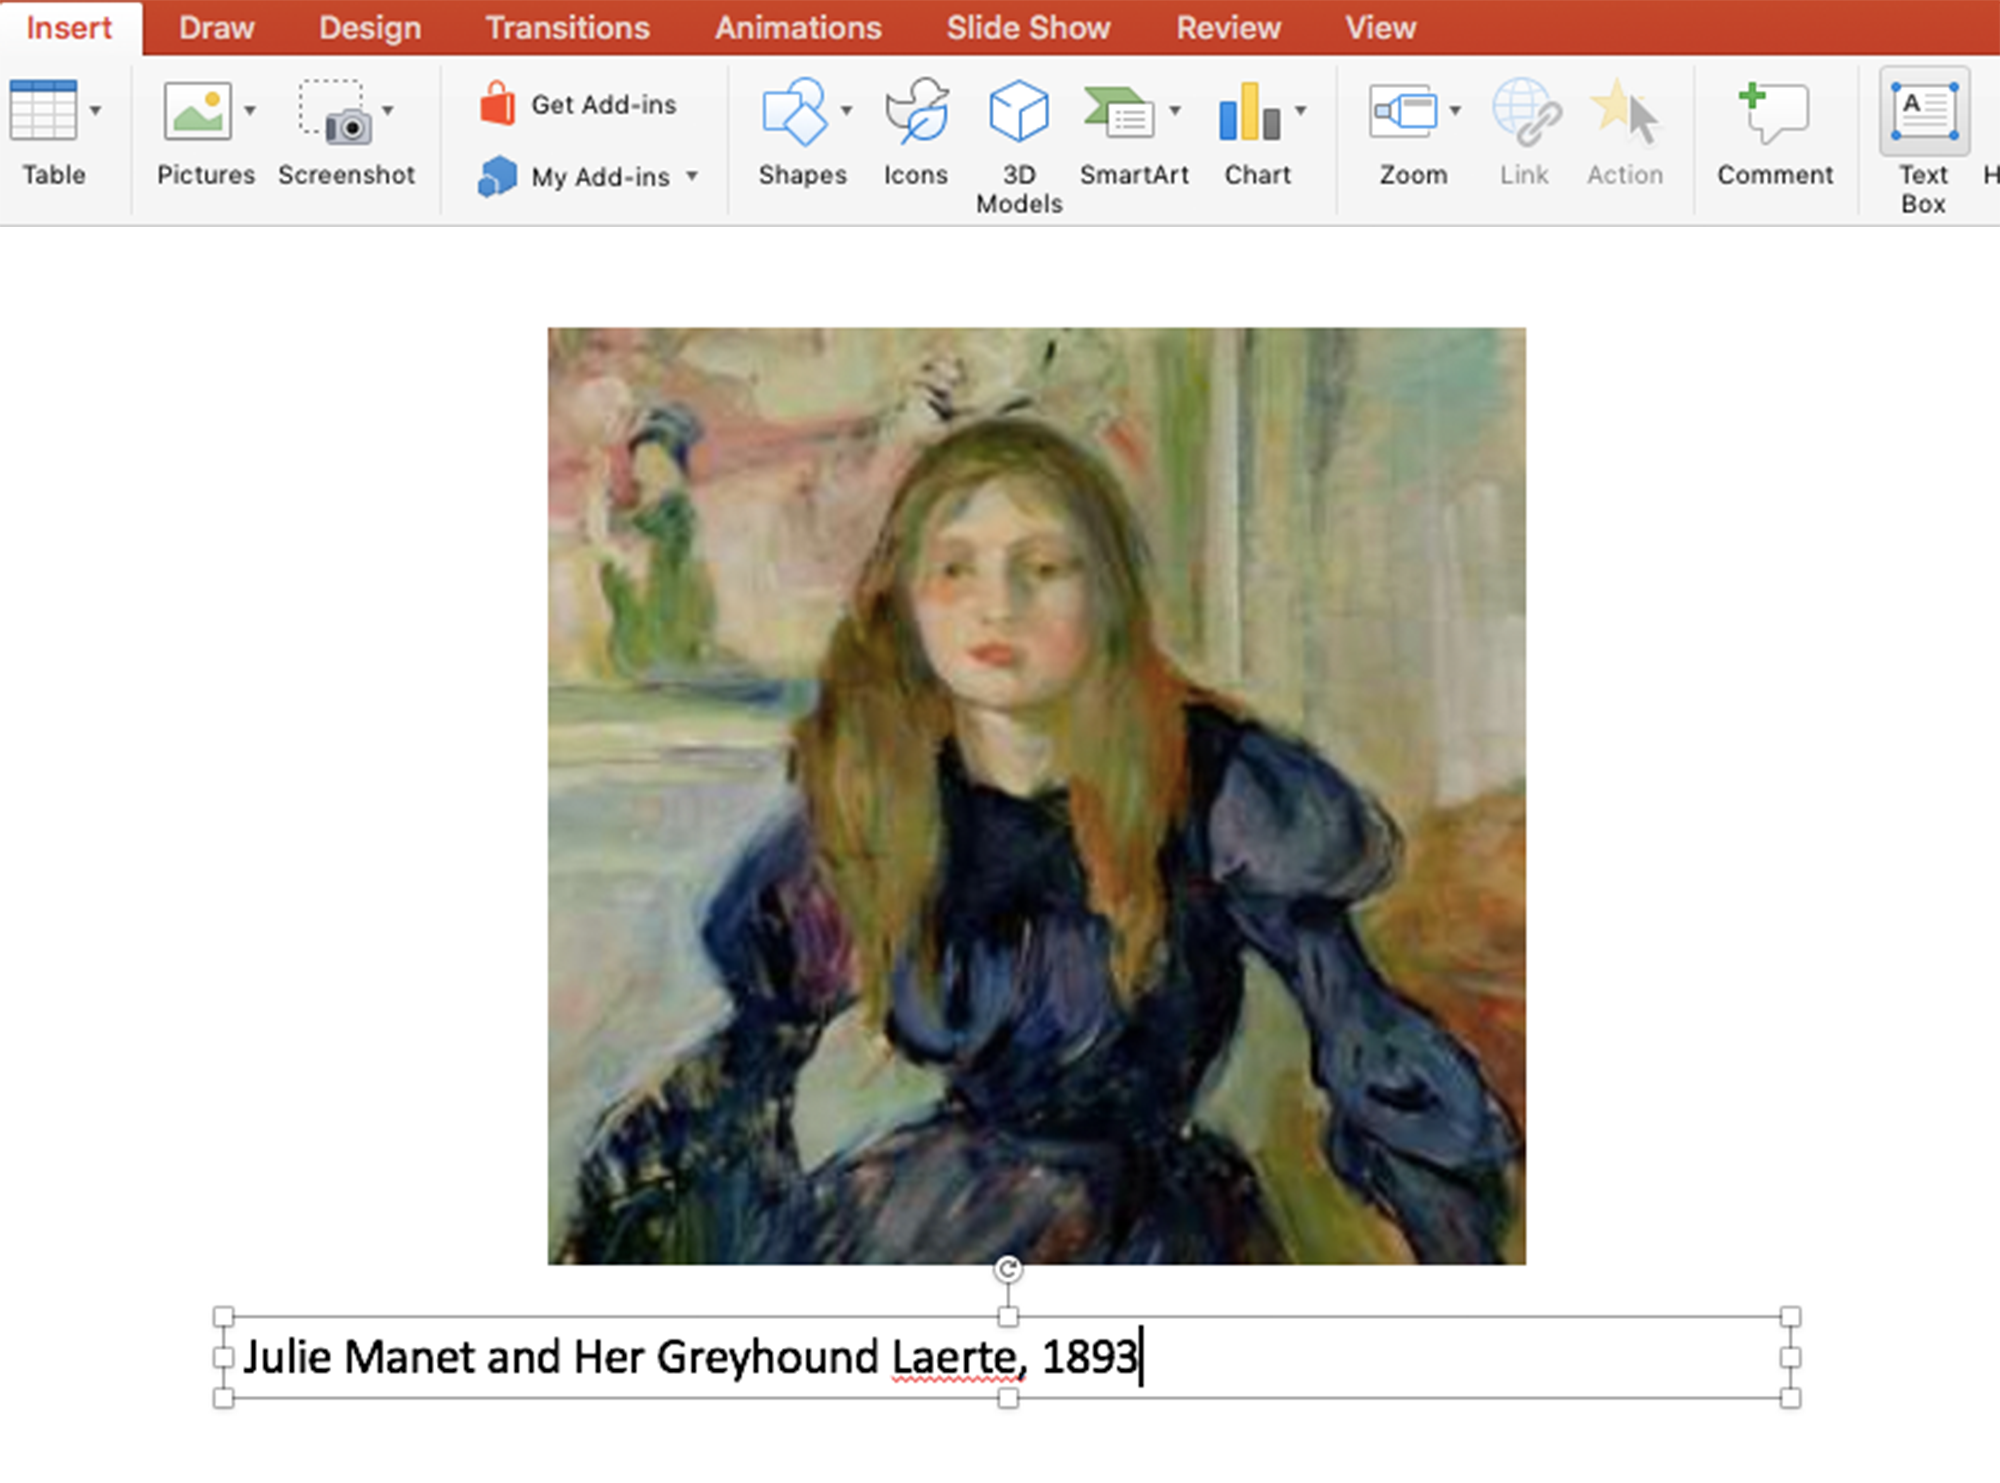This screenshot has width=2000, height=1483.
Task: Click the top-left resize handle of text box
Action: point(224,1317)
